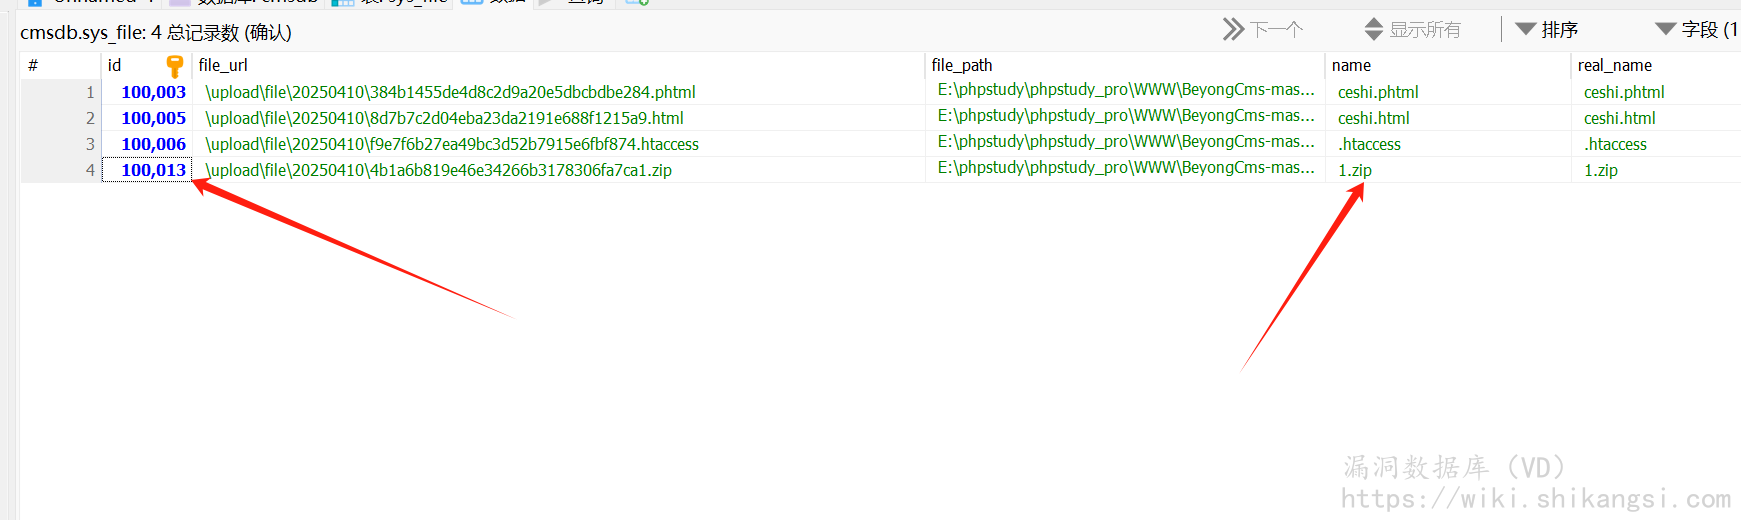Select id cell 100,003
The image size is (1741, 520).
click(153, 92)
